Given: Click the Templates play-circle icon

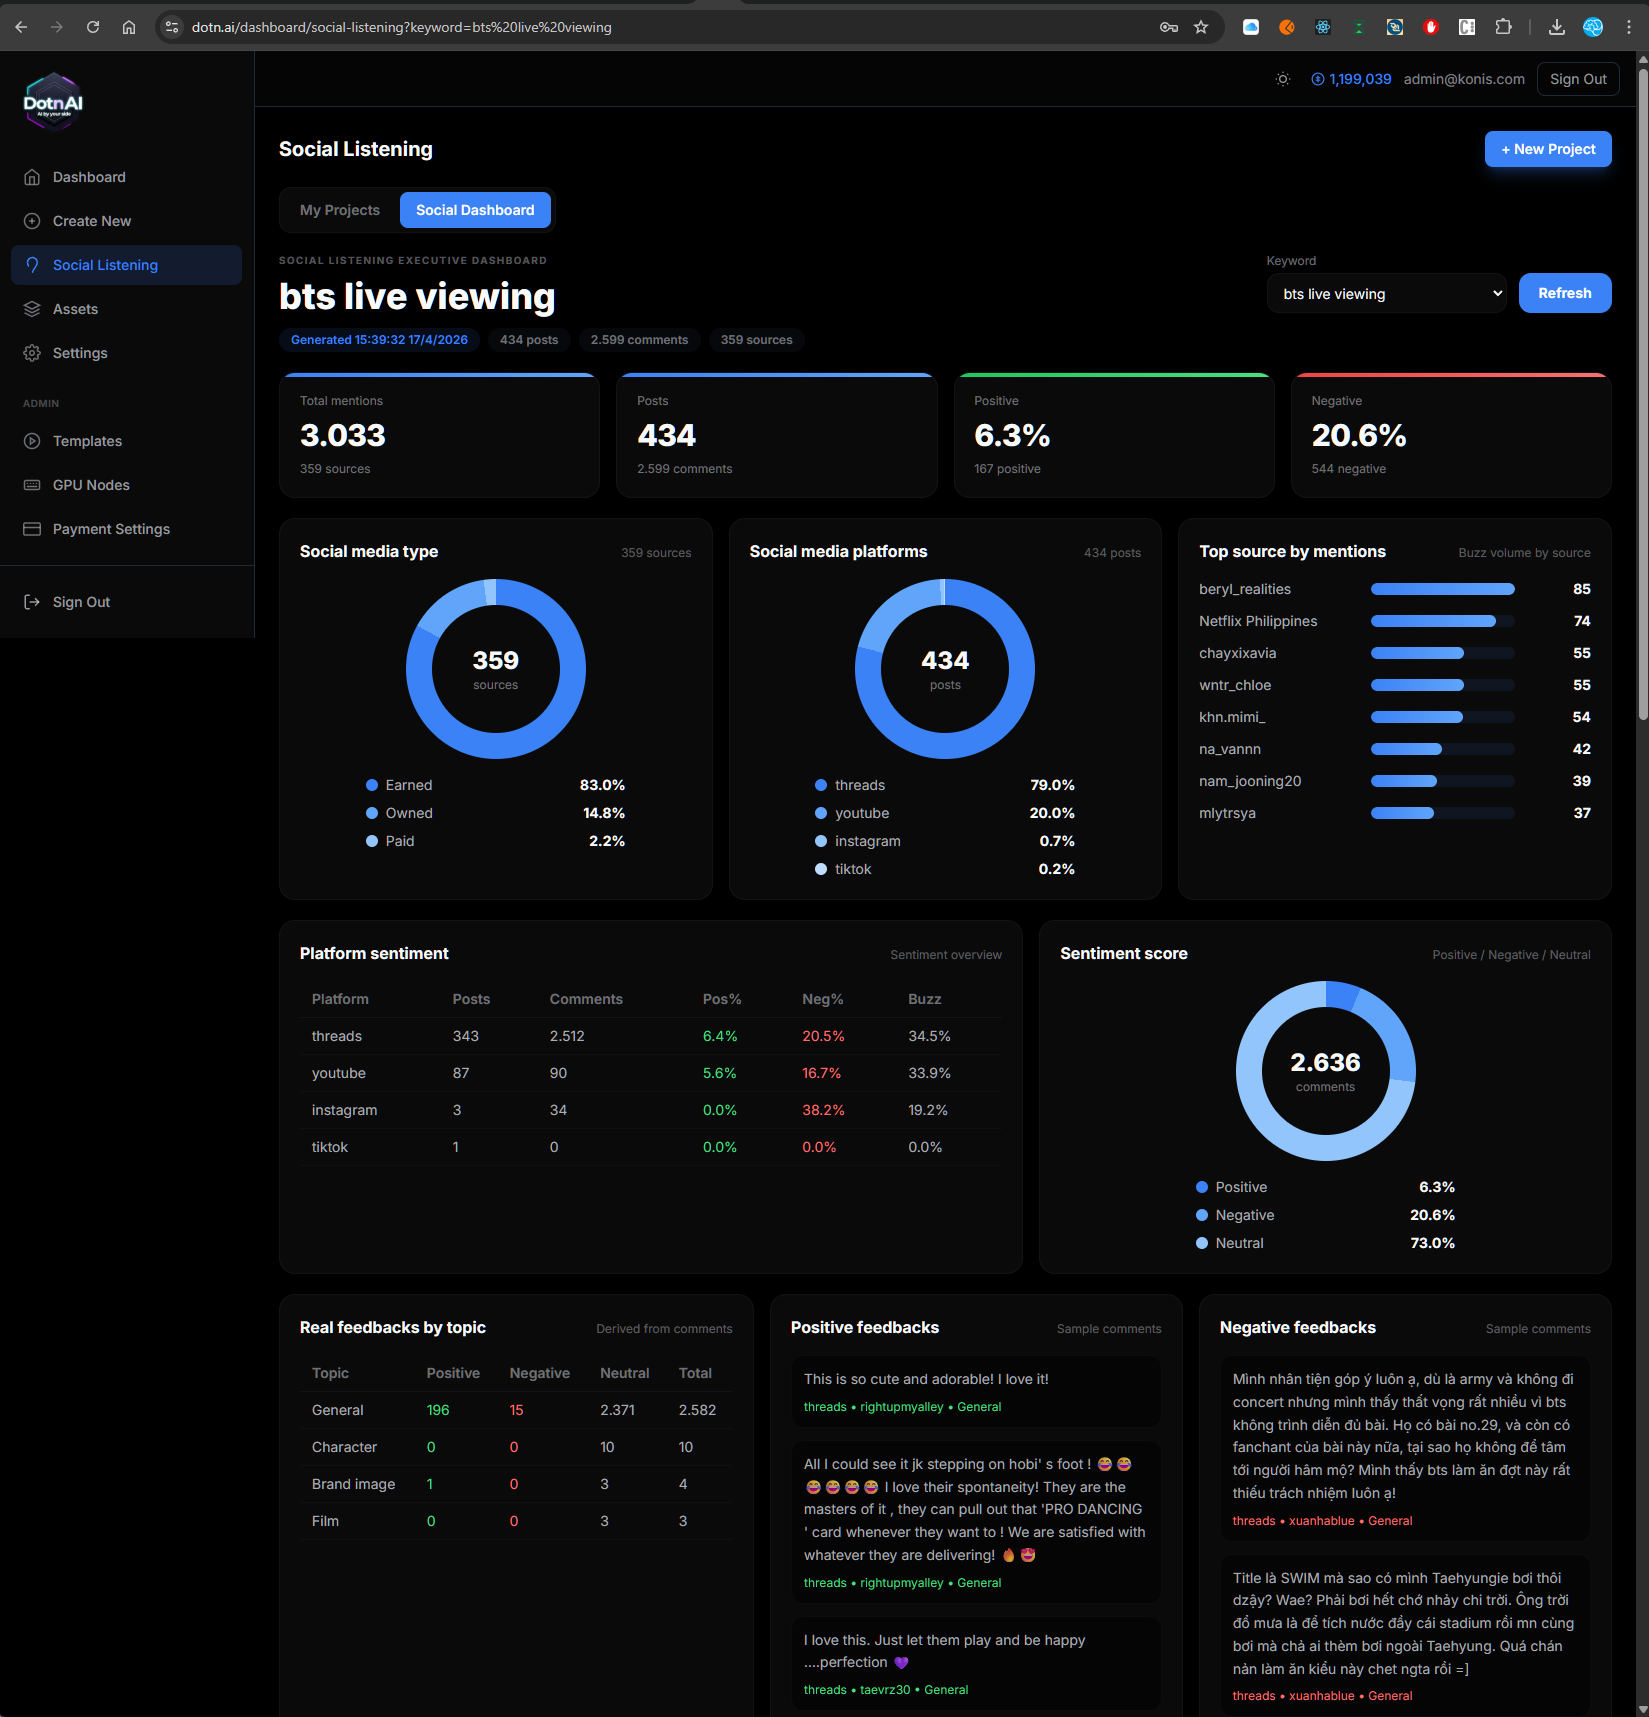Looking at the screenshot, I should click(x=32, y=441).
